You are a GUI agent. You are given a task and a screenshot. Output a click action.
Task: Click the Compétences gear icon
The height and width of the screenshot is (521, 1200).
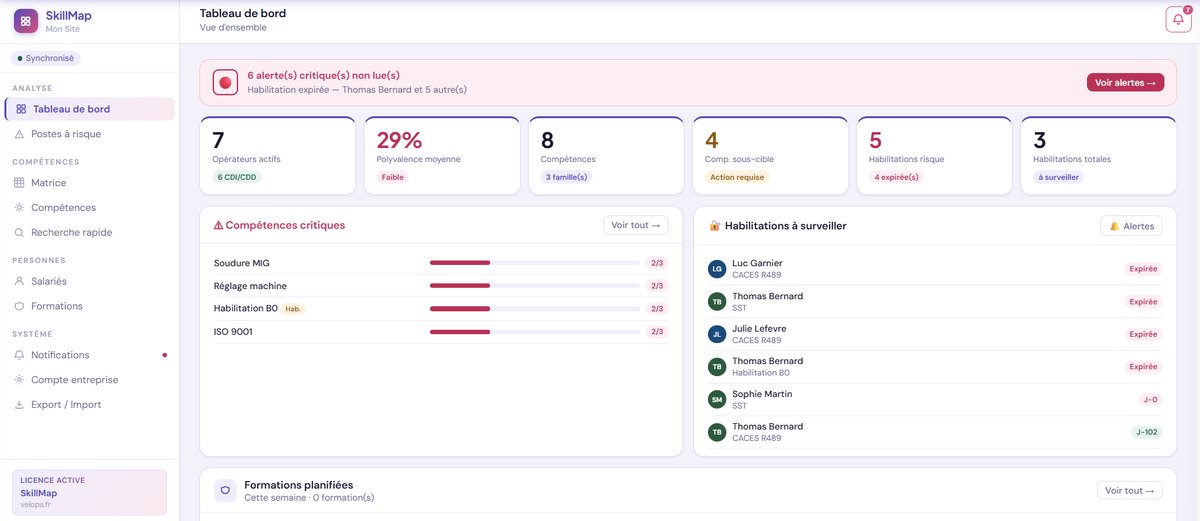pyautogui.click(x=20, y=208)
